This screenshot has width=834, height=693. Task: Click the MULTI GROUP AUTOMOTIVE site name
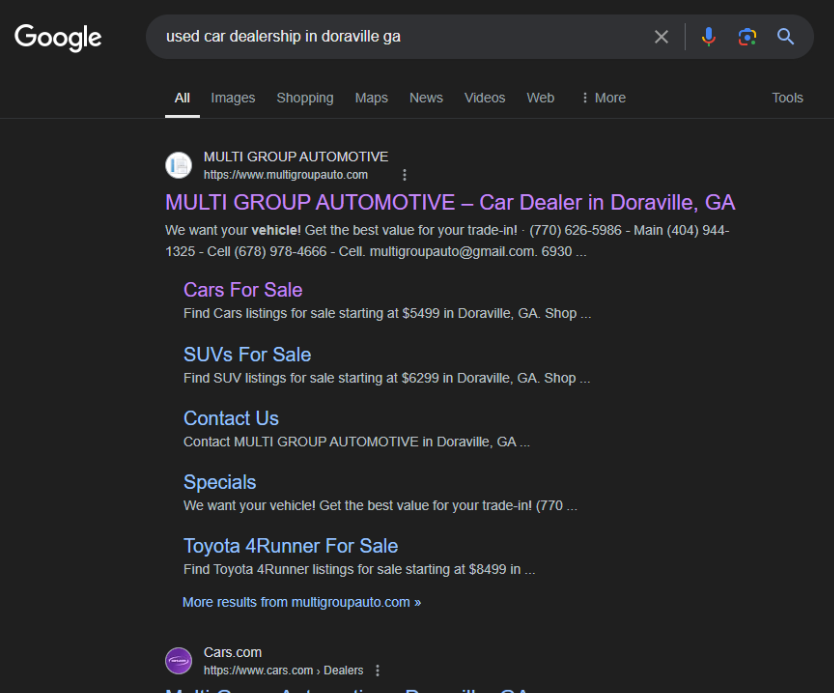pyautogui.click(x=296, y=157)
